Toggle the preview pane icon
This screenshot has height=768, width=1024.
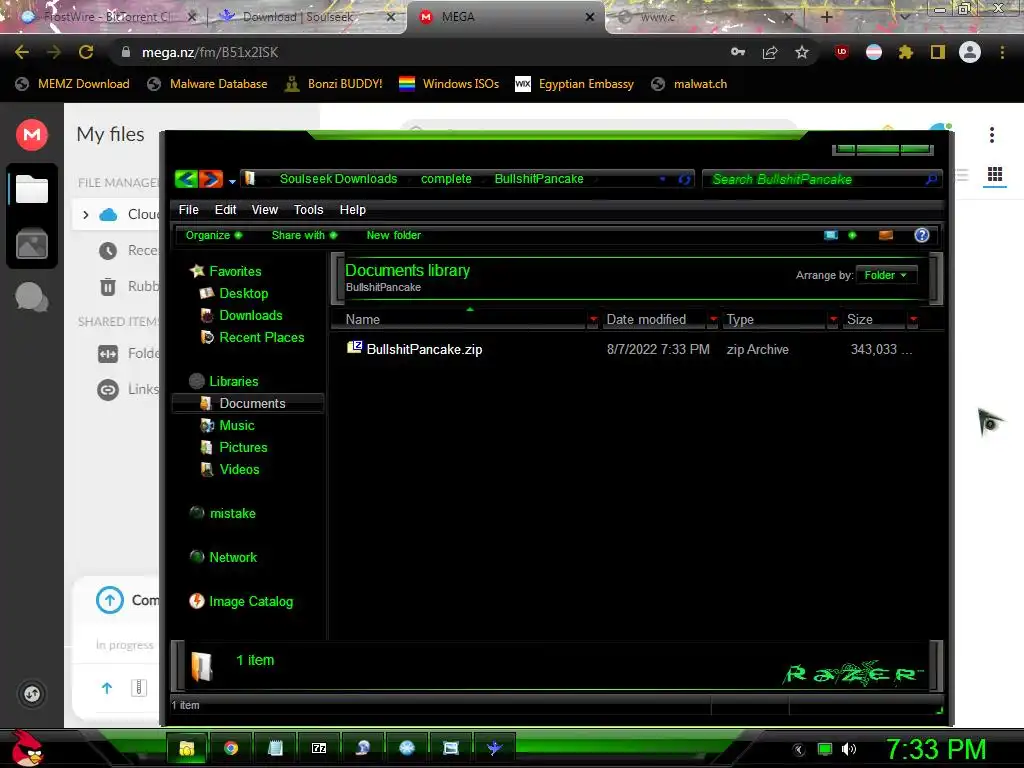(886, 235)
